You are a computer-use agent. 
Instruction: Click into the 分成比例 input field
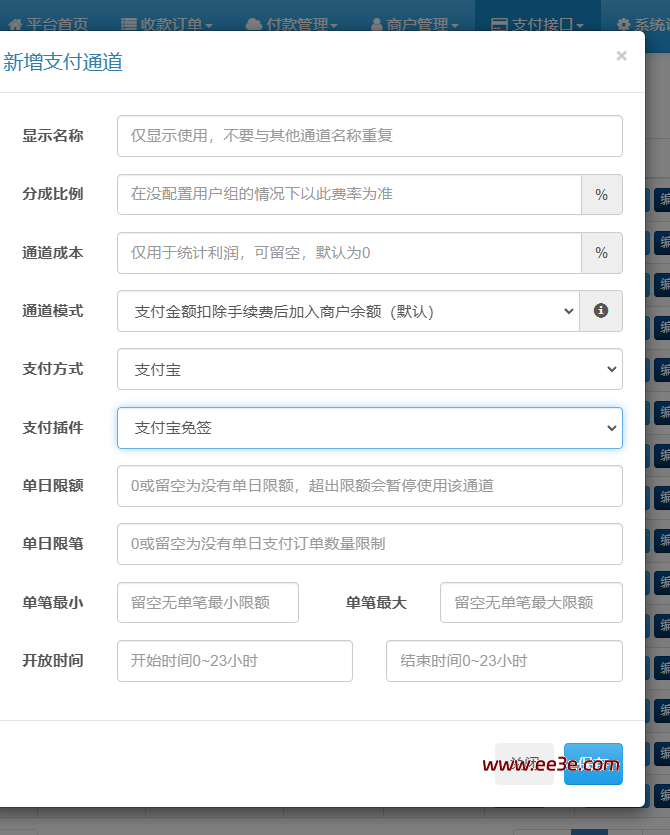tap(348, 194)
